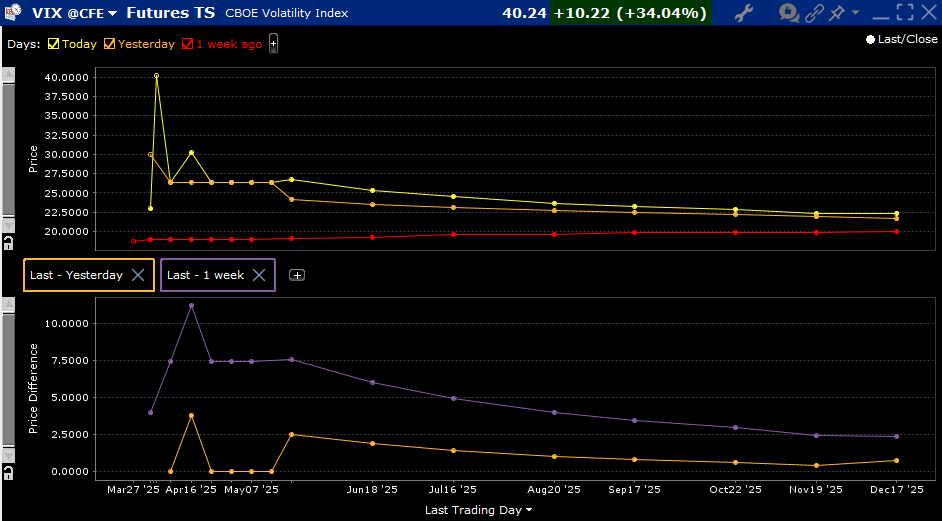Toggle the upper chart lock icon
This screenshot has width=942, height=521.
pyautogui.click(x=8, y=243)
